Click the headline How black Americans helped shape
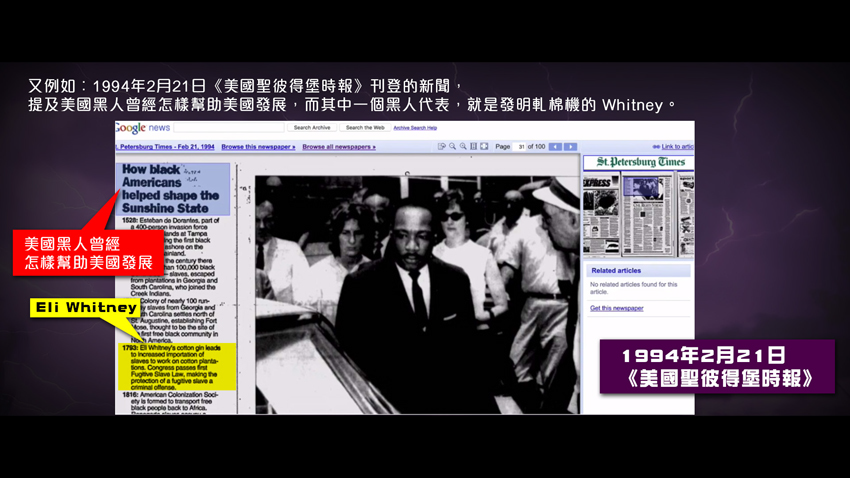 [172, 189]
